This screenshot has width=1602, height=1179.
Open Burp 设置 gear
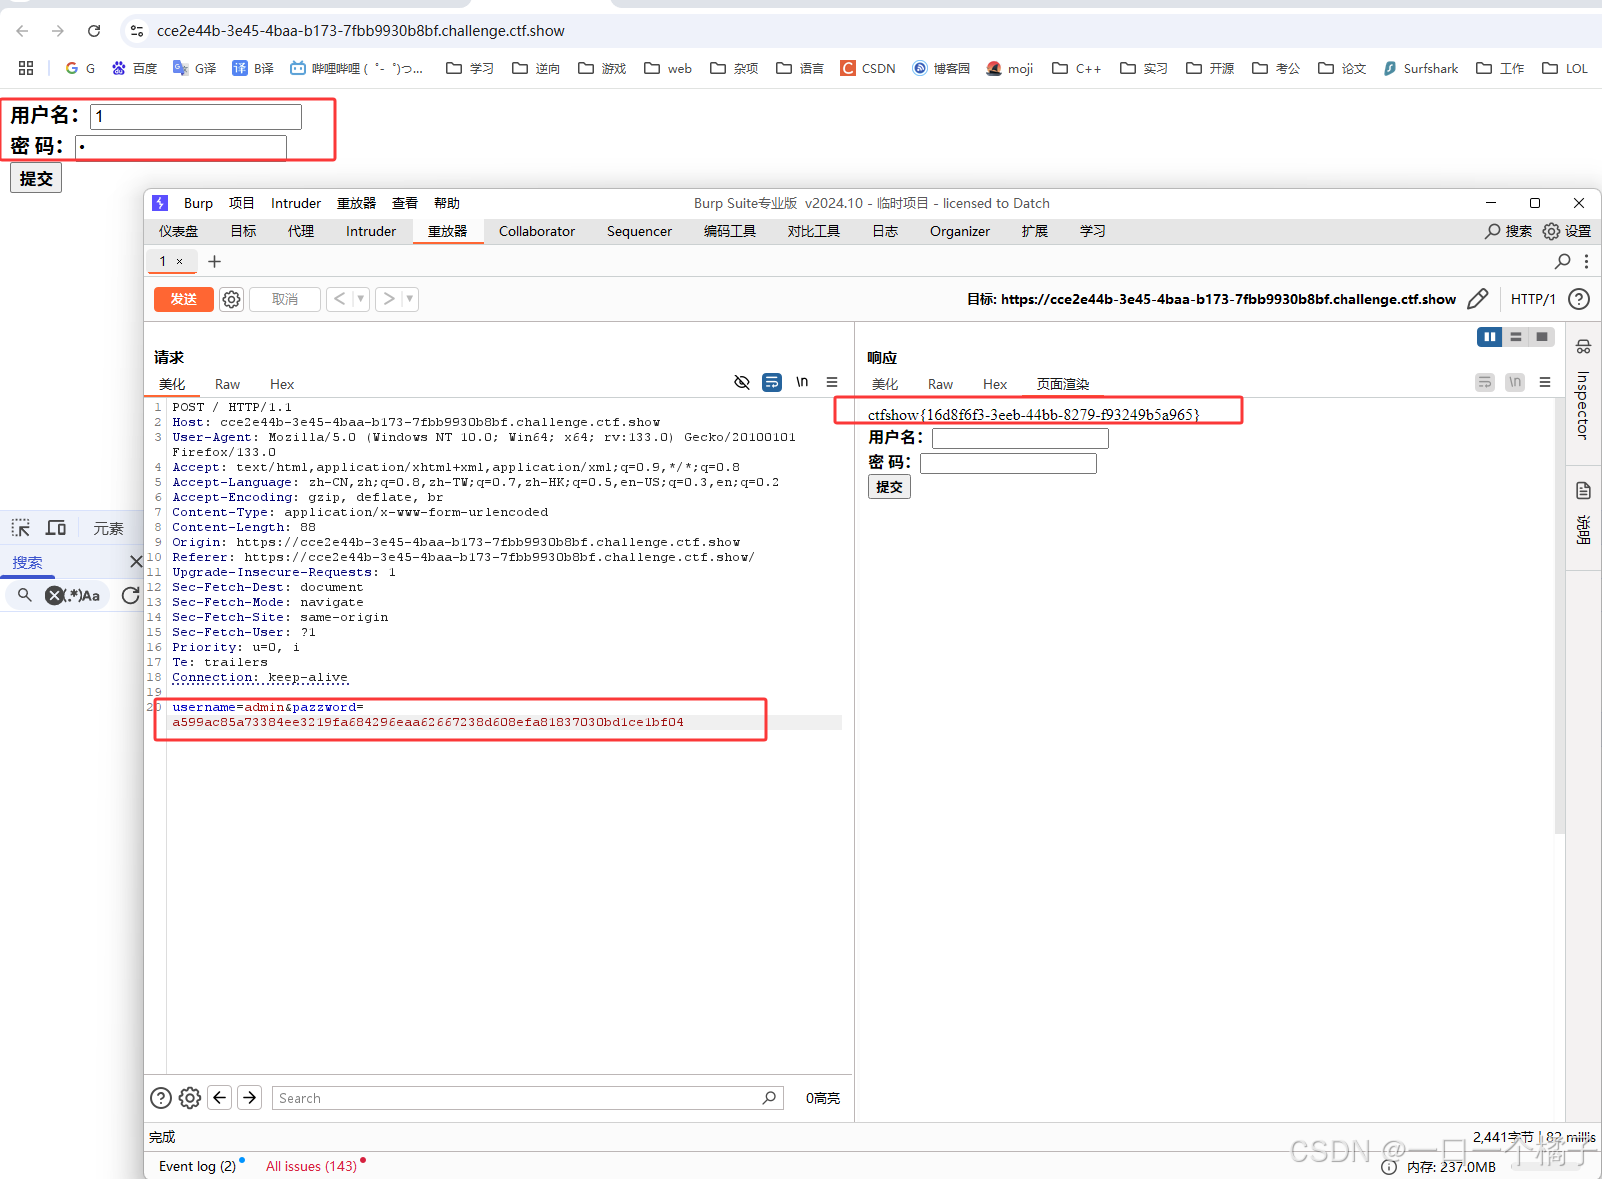[x=1566, y=231]
